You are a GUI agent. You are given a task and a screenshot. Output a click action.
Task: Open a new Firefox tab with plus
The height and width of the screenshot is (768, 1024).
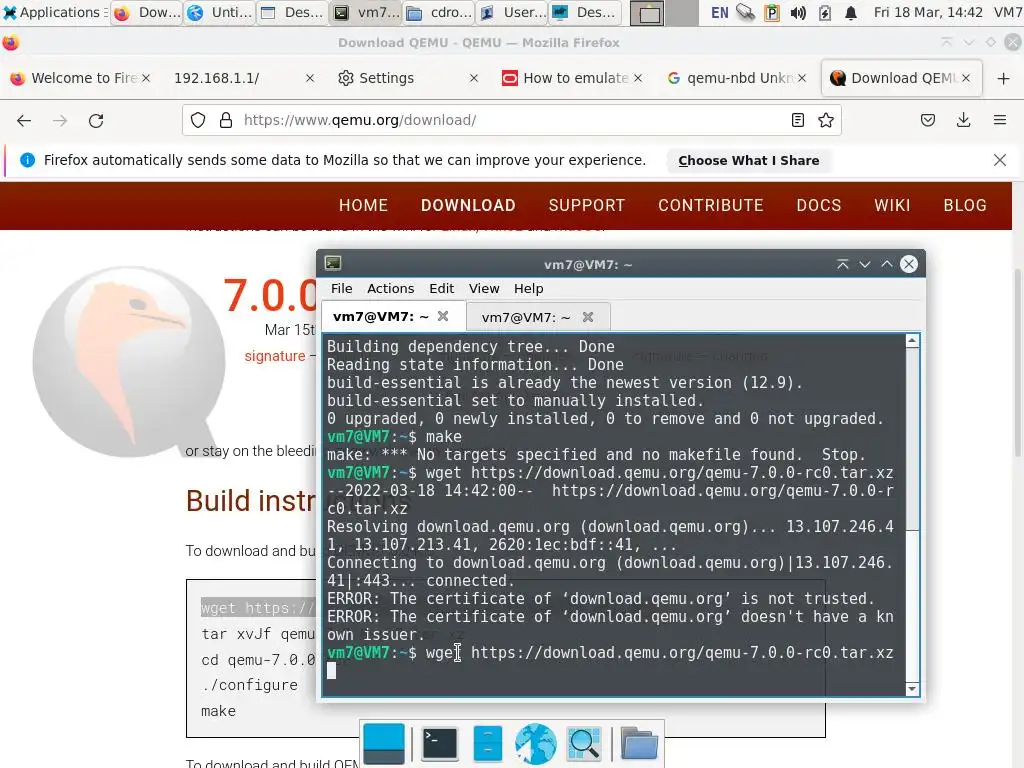click(1004, 78)
